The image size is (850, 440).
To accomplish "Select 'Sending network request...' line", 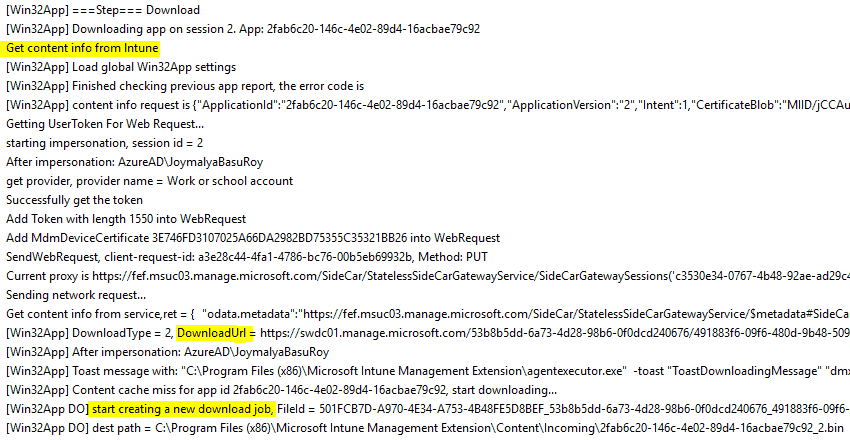I will coord(76,295).
